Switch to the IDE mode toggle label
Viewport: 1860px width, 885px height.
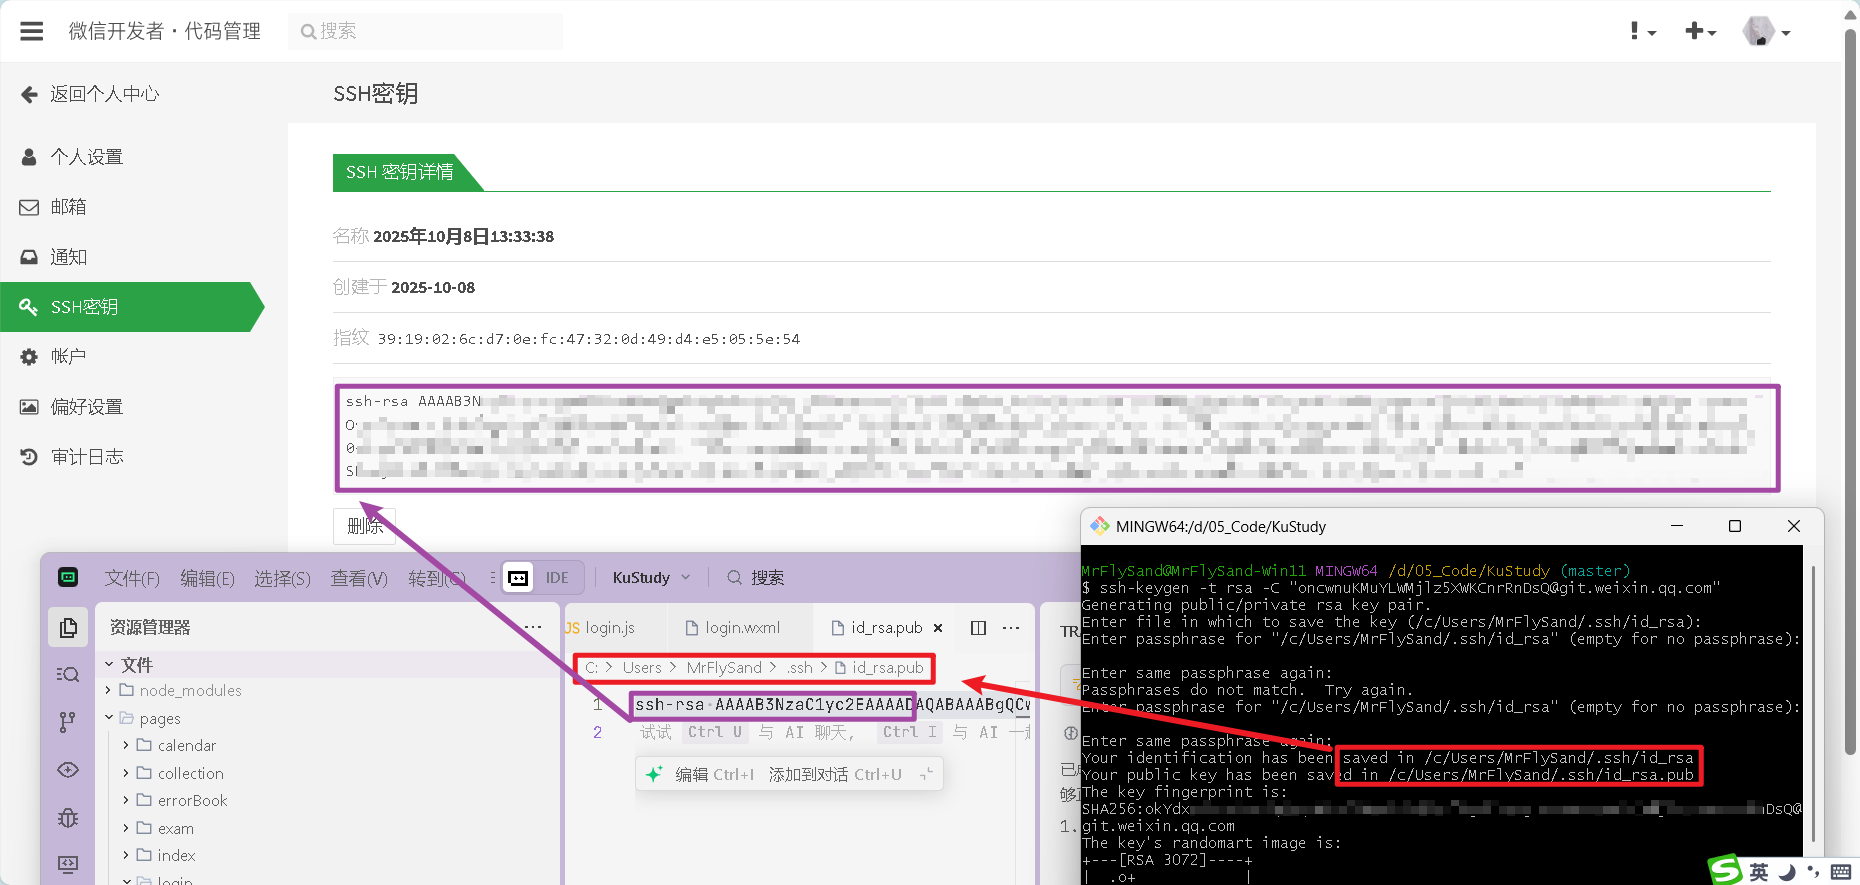[x=557, y=578]
